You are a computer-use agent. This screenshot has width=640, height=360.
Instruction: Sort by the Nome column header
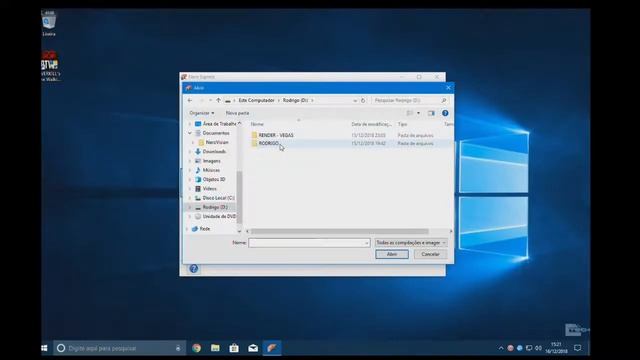(x=257, y=124)
